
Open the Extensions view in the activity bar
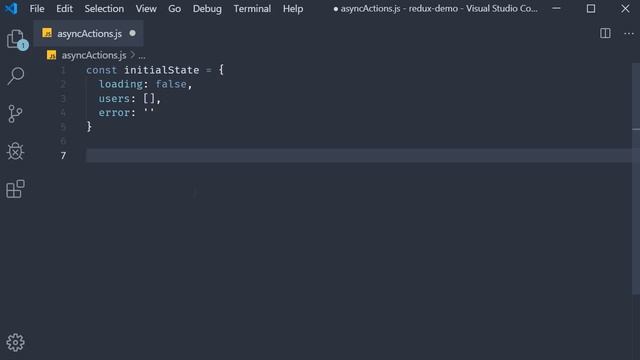coord(16,189)
